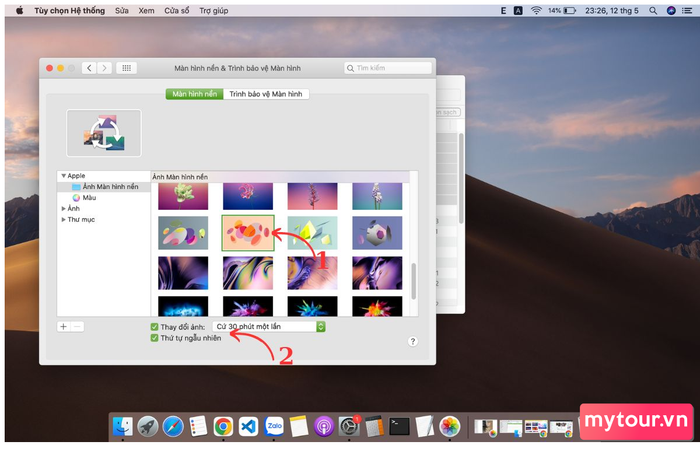
Task: Go forward with the right chevron button
Action: click(x=104, y=68)
